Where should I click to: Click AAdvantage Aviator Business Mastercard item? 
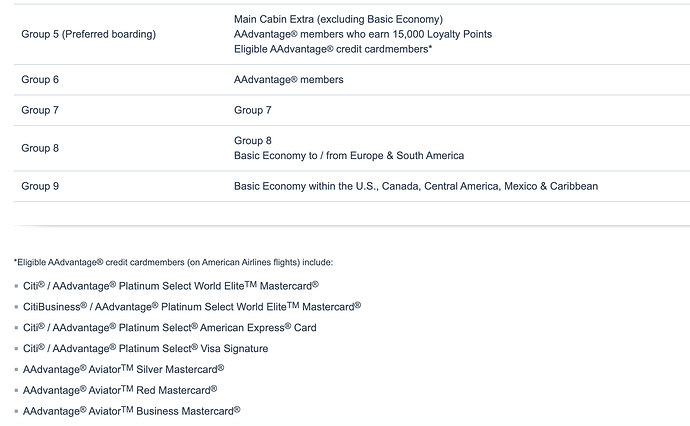(132, 411)
